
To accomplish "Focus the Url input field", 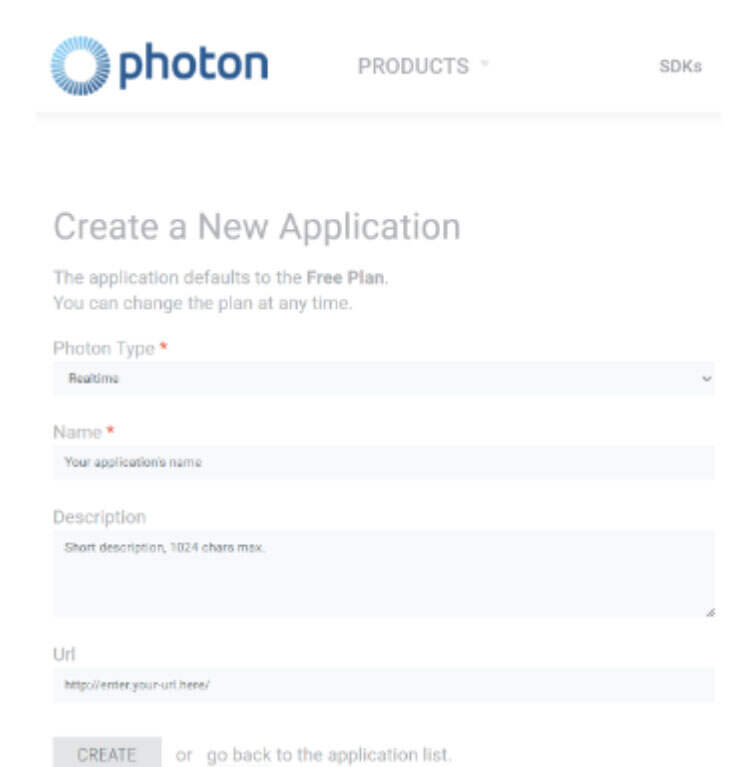I will (383, 685).
